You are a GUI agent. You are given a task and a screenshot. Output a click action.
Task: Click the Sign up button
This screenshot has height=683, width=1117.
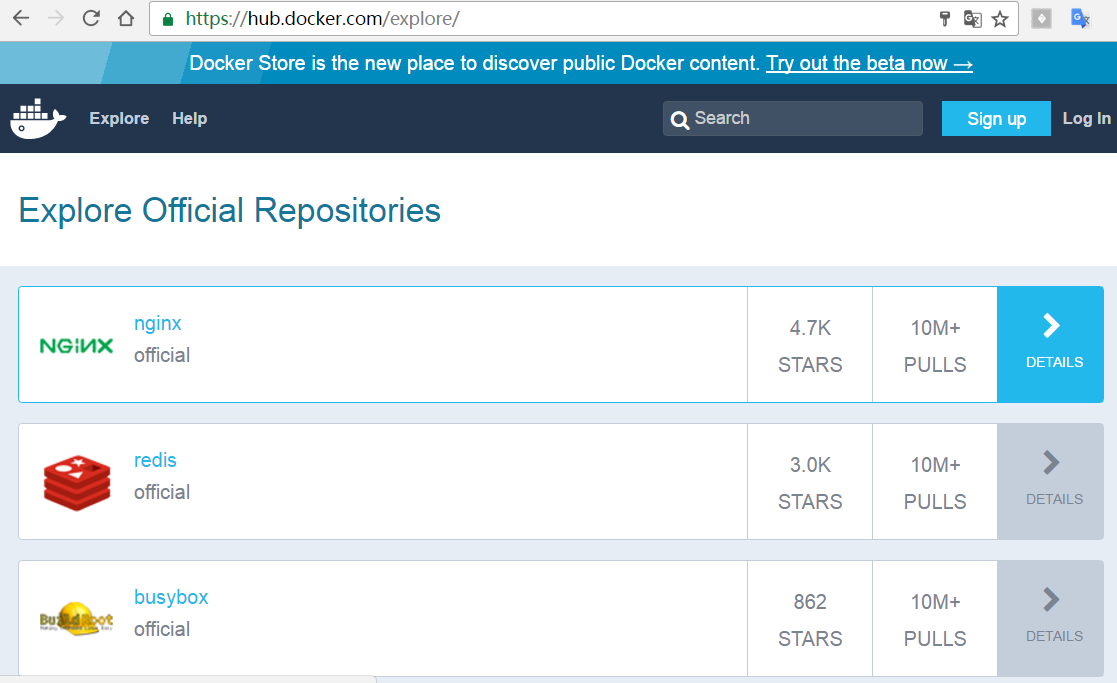tap(996, 118)
